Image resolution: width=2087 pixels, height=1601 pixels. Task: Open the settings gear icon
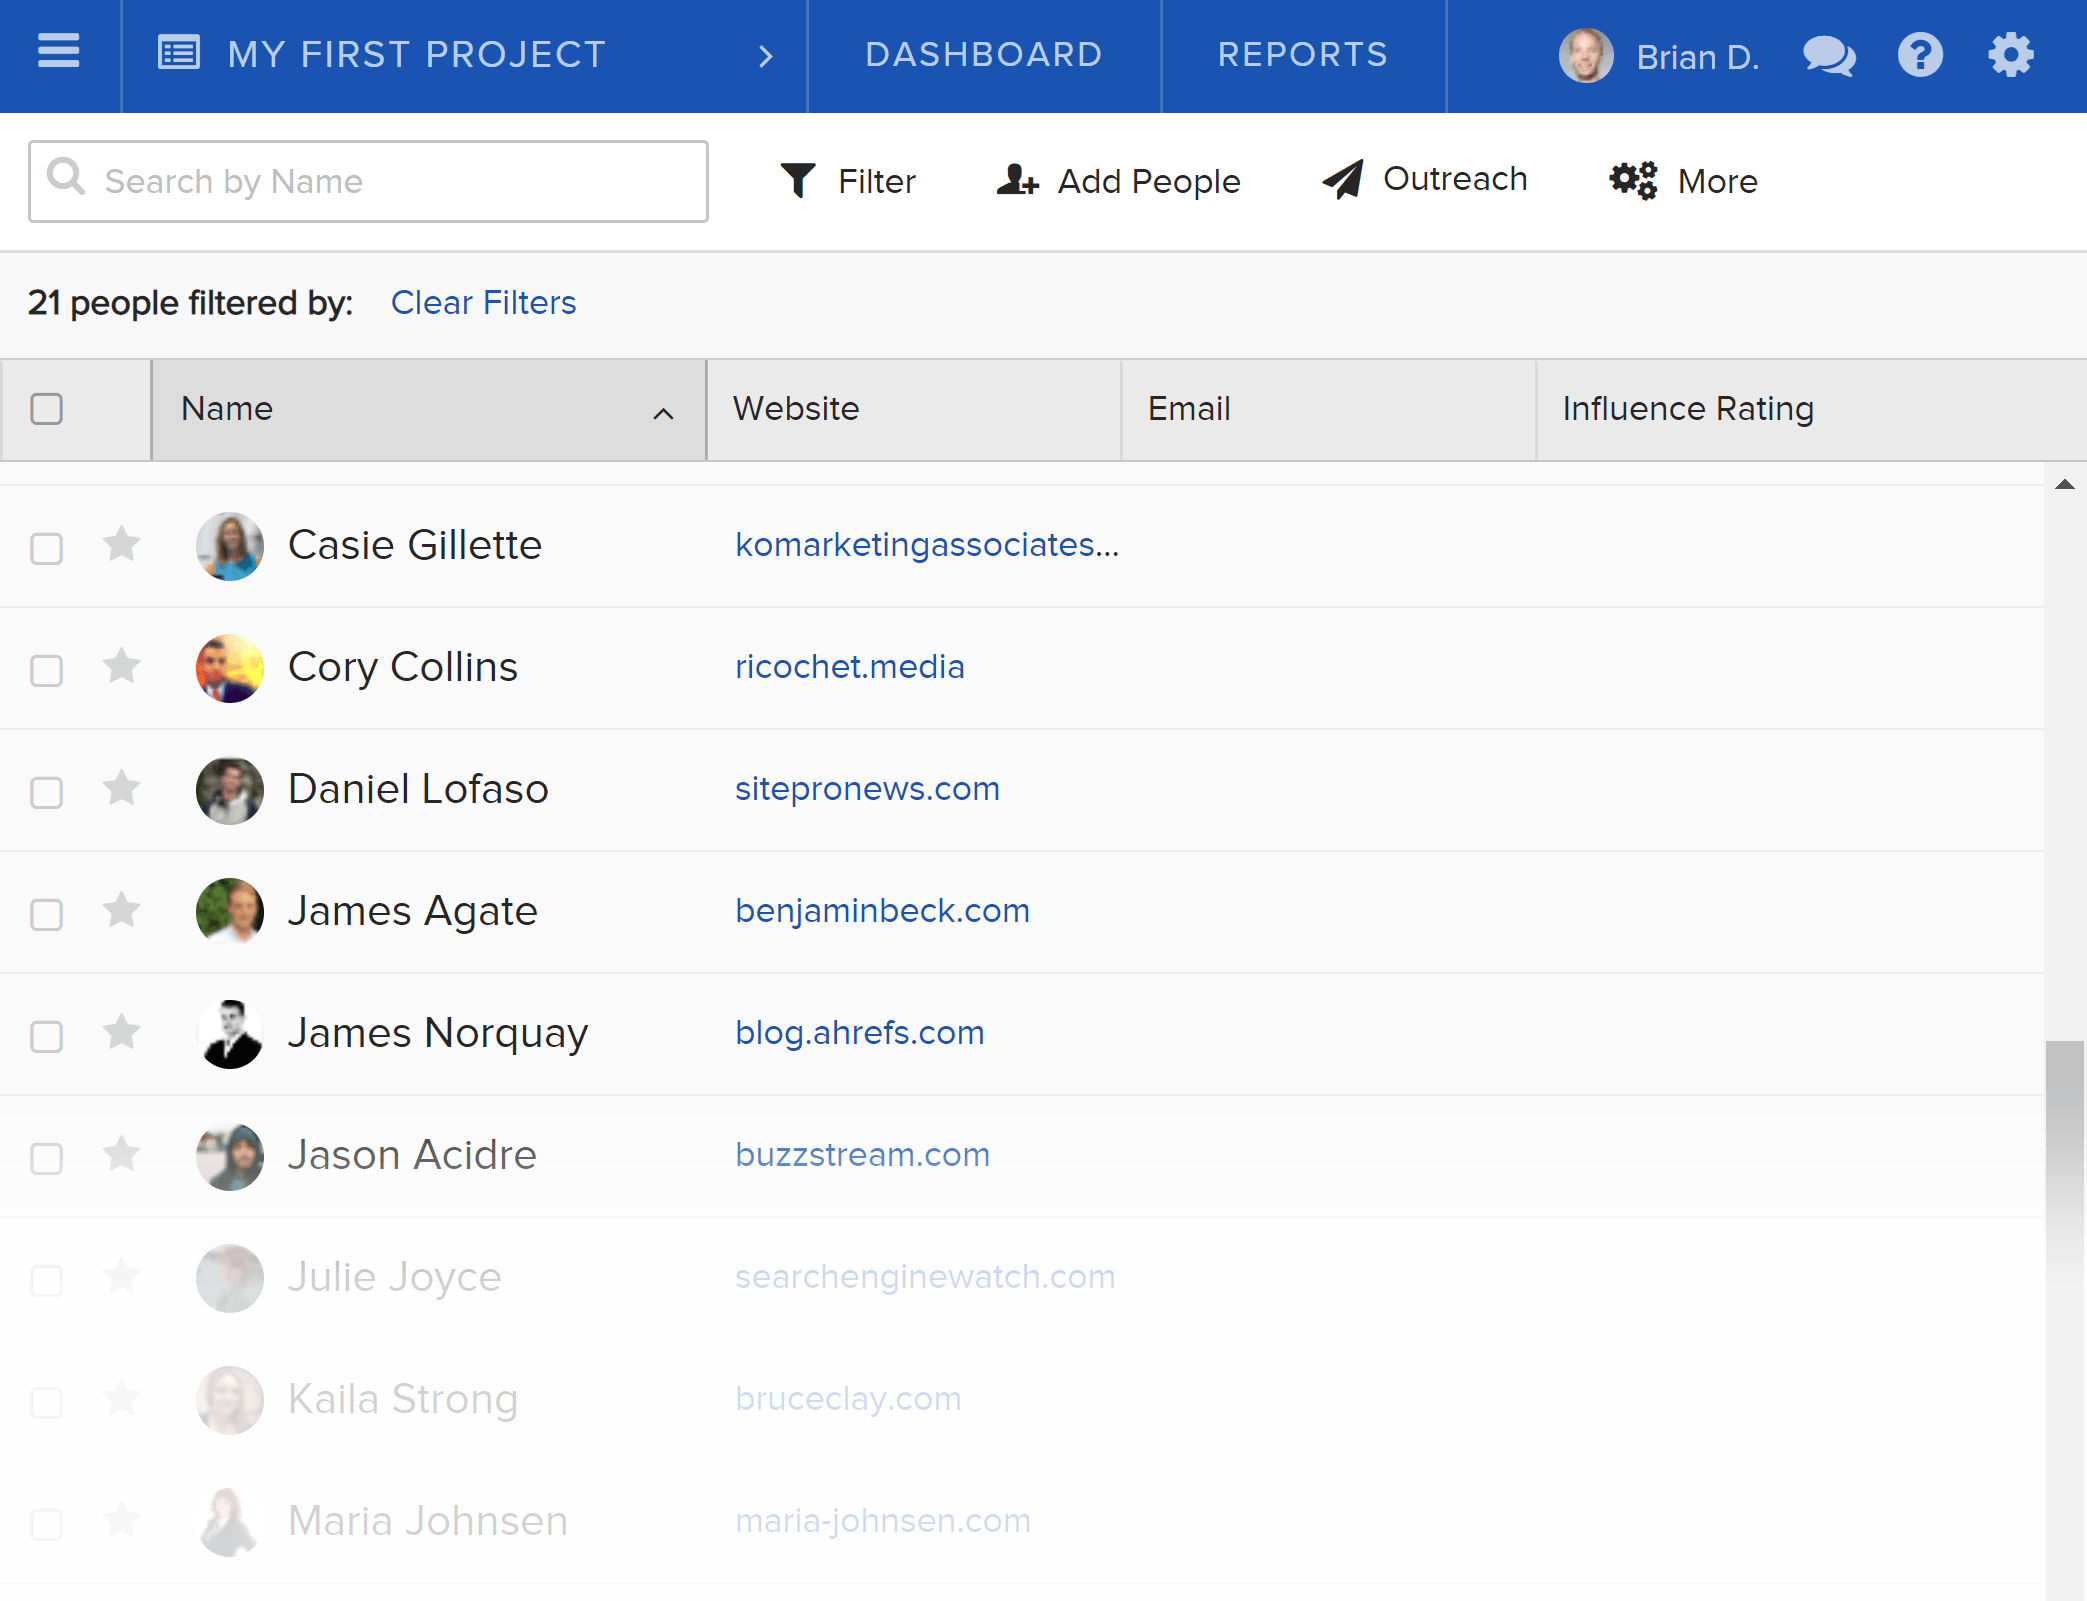tap(2010, 55)
